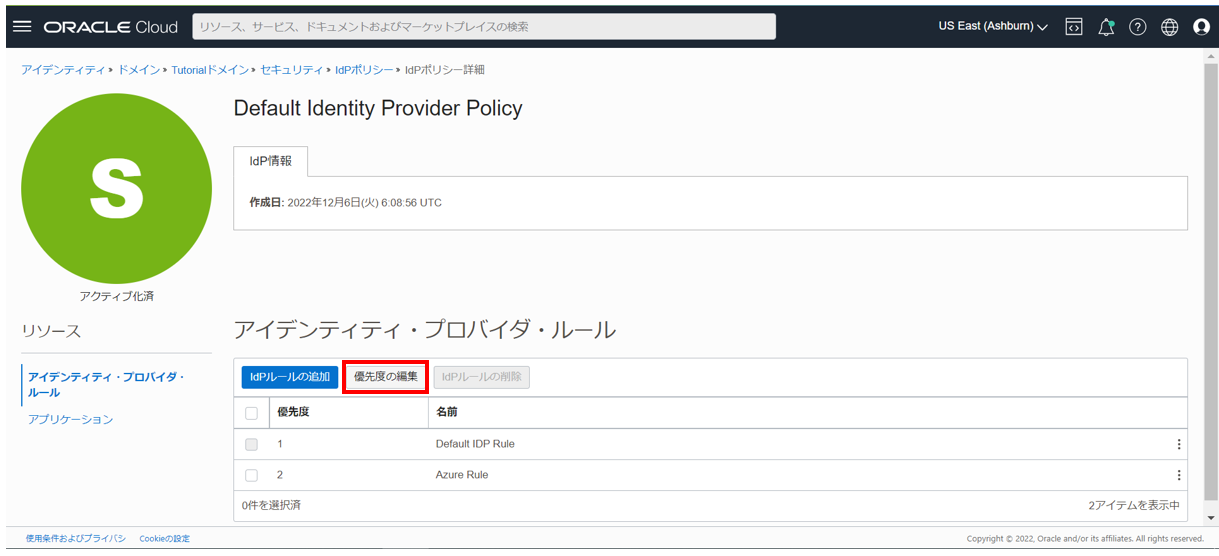Check the Default IDP Rule row checkbox

pyautogui.click(x=251, y=444)
